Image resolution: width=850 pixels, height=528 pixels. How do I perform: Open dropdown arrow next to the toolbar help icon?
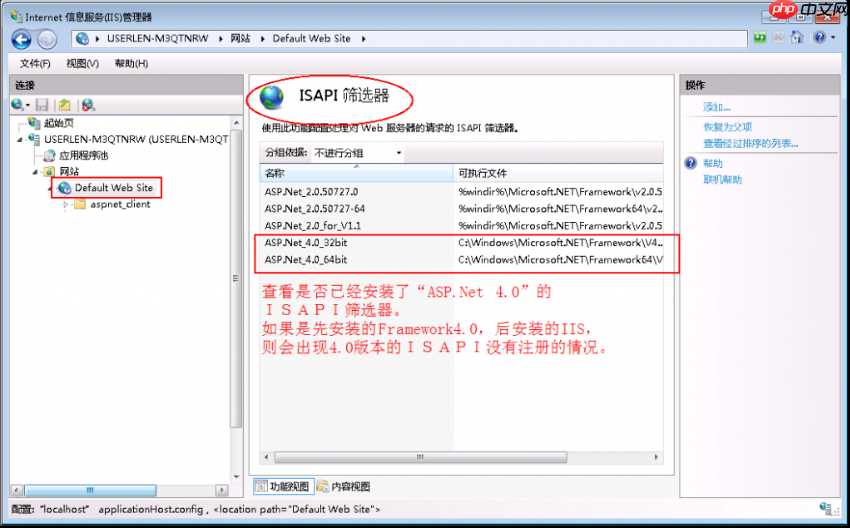833,37
